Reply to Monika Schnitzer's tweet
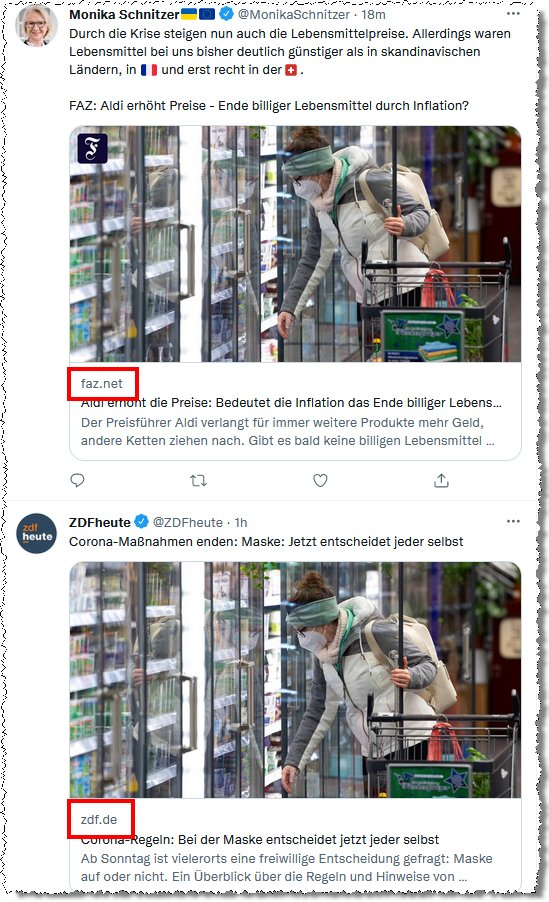This screenshot has width=549, height=902. pyautogui.click(x=77, y=480)
